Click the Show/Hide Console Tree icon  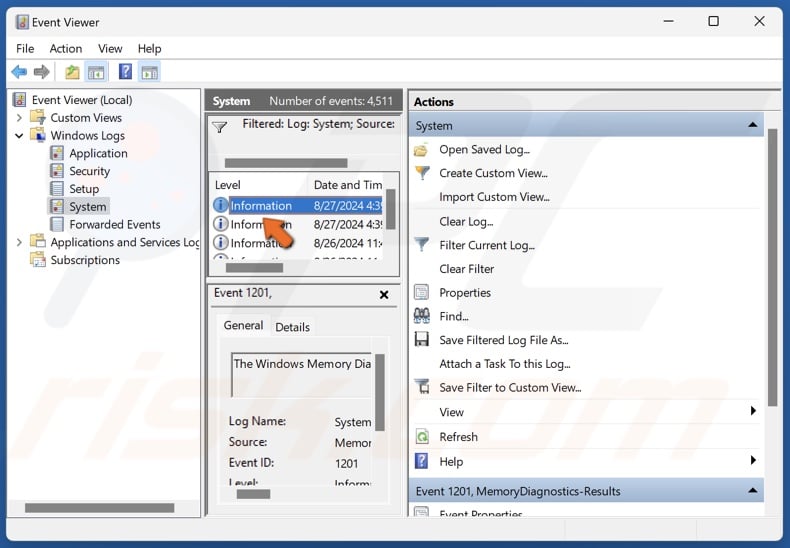(97, 72)
